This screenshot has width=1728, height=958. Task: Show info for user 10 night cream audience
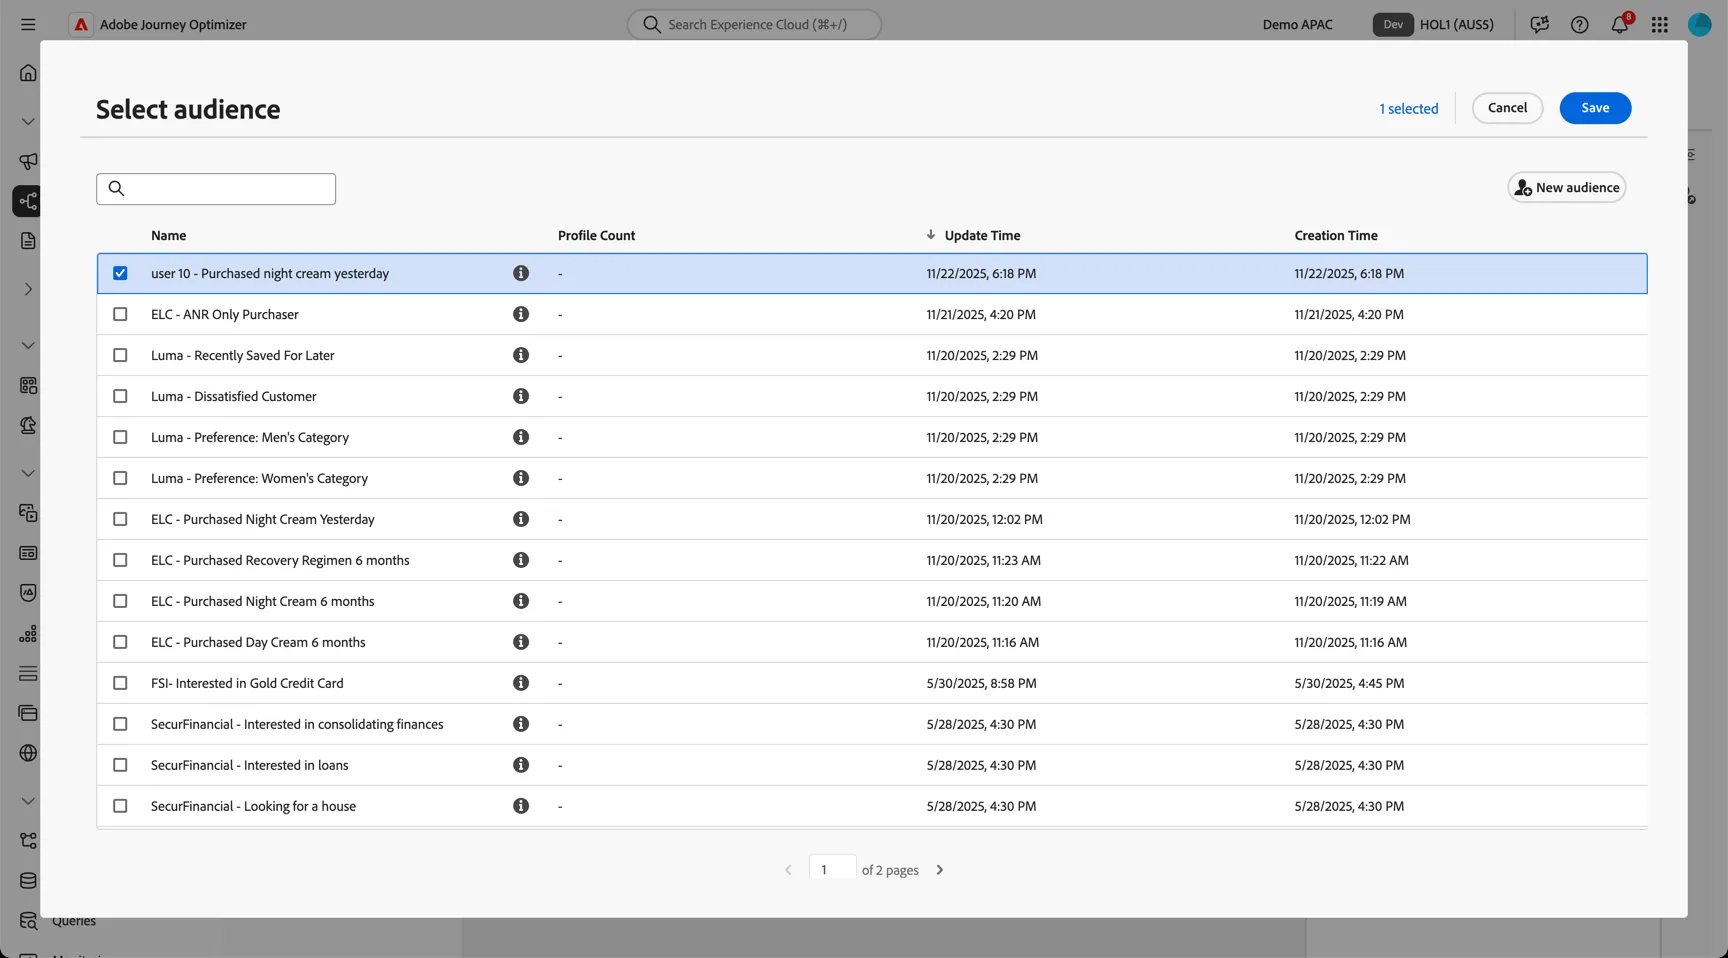520,273
